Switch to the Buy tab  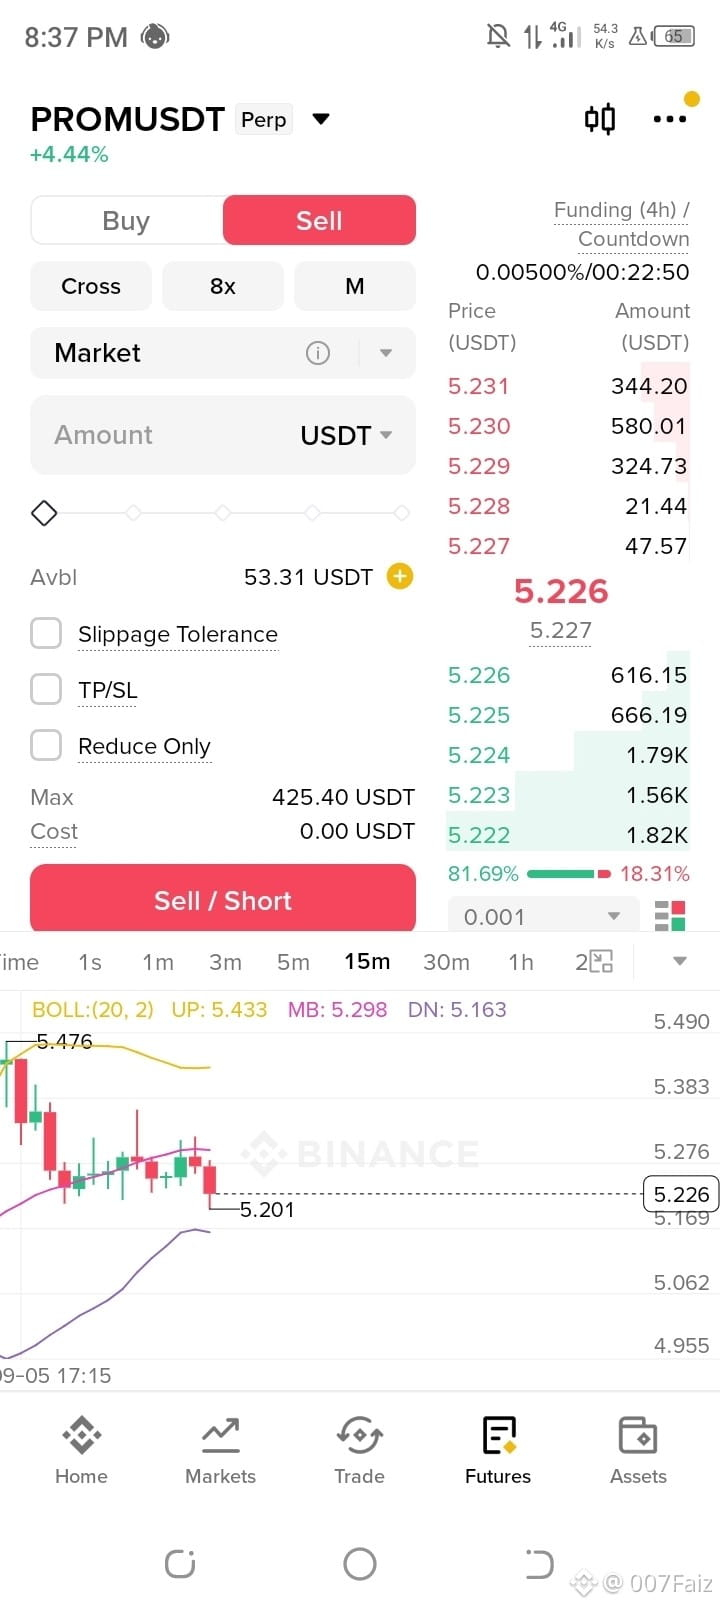pos(126,220)
